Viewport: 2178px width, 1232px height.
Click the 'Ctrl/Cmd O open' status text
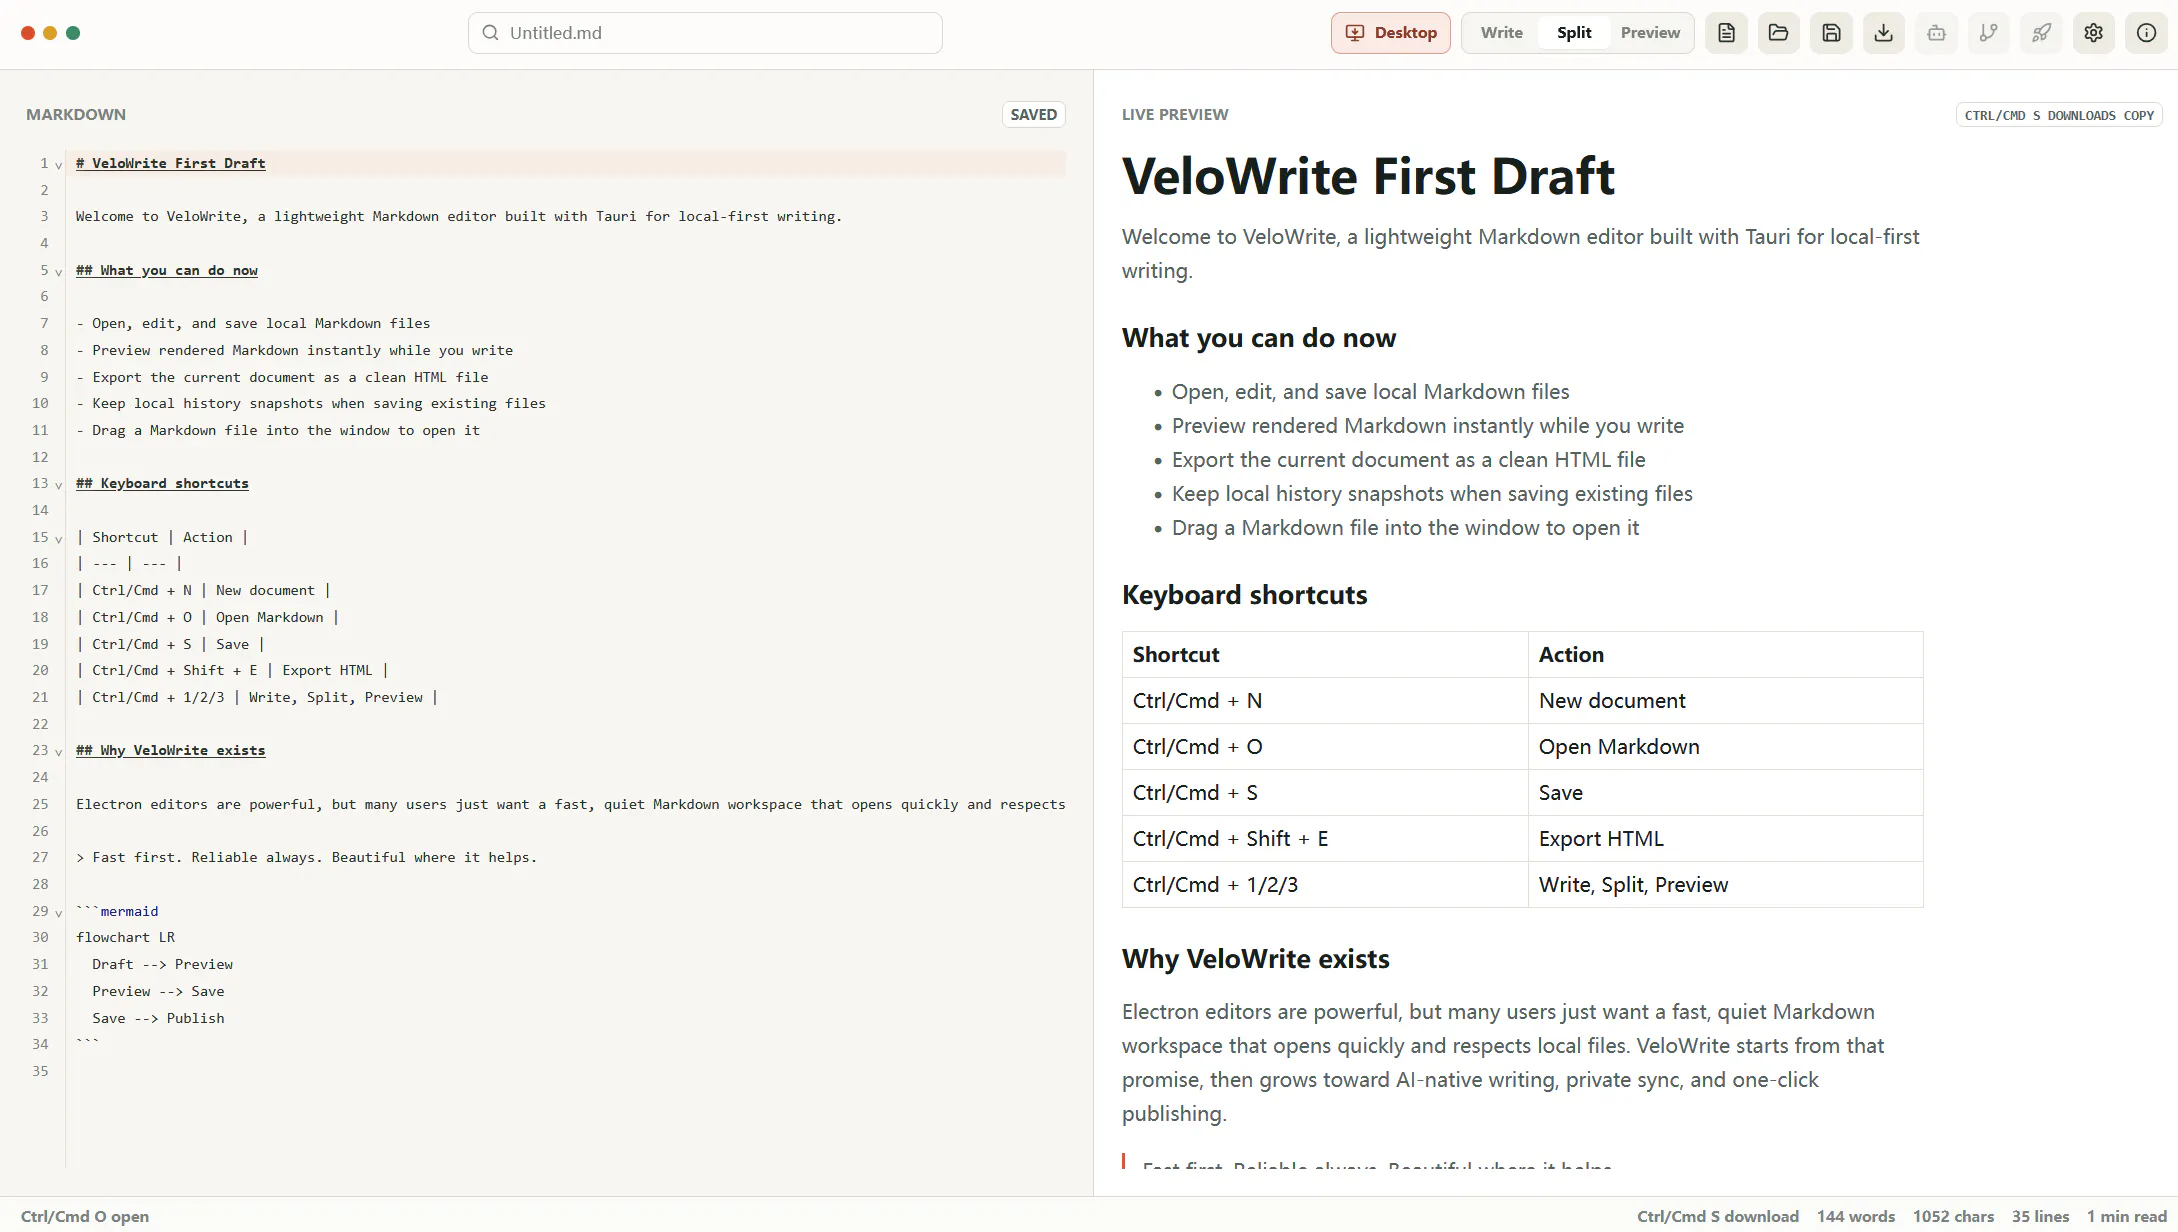tap(85, 1216)
